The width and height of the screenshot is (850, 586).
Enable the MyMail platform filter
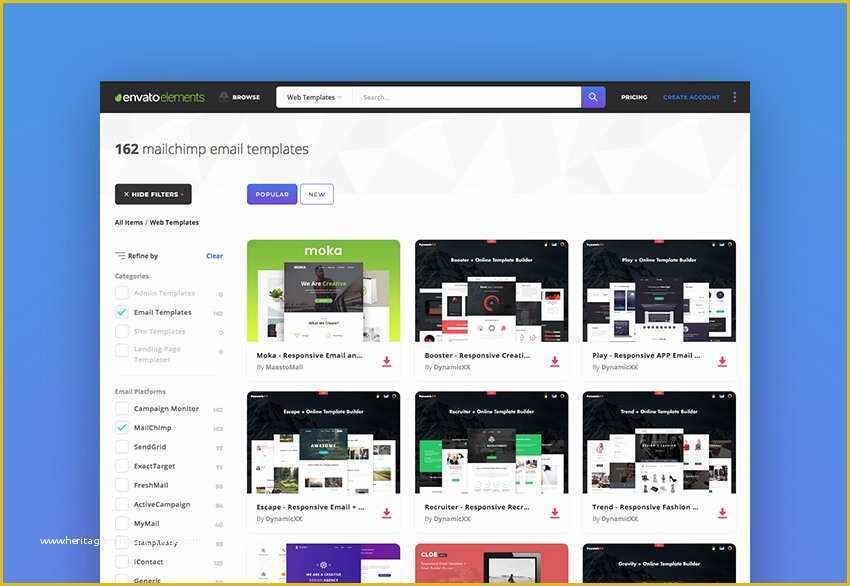tap(122, 524)
